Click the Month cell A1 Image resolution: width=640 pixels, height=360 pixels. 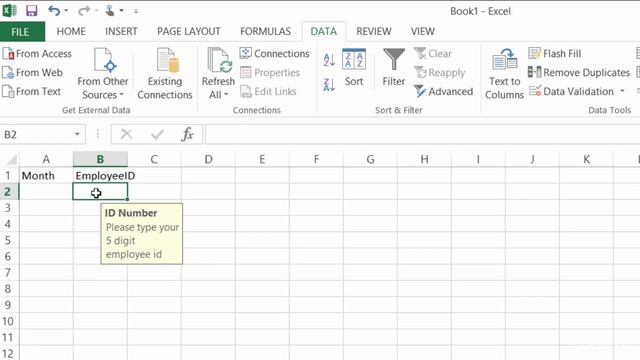pyautogui.click(x=46, y=176)
